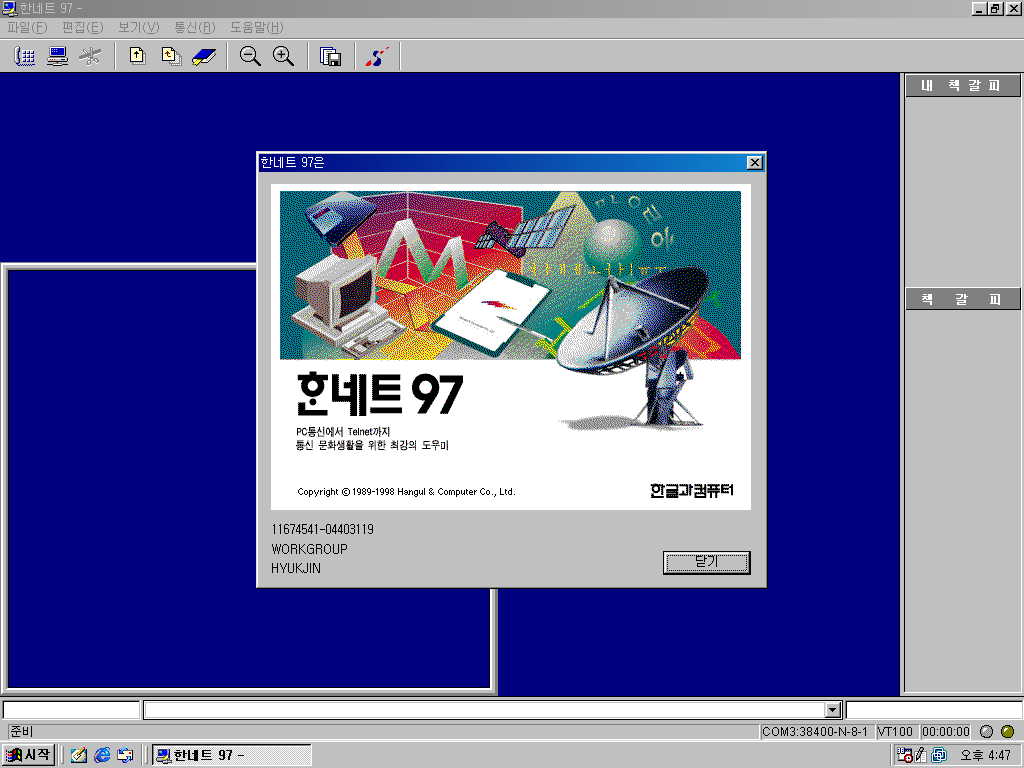
Task: Click the multi-page file transfer icon
Action: [x=171, y=56]
